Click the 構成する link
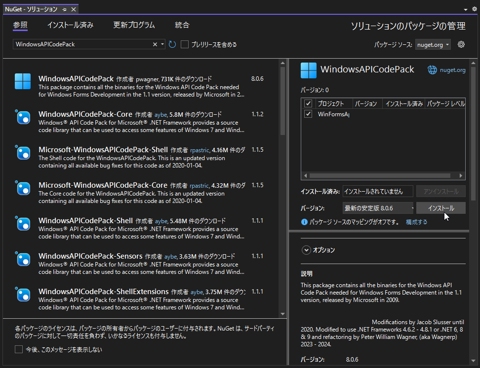480x368 pixels. (416, 222)
